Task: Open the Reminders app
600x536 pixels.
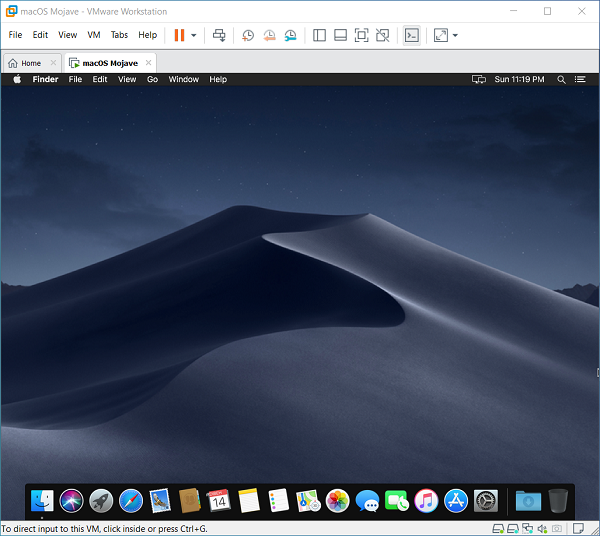Action: (278, 500)
